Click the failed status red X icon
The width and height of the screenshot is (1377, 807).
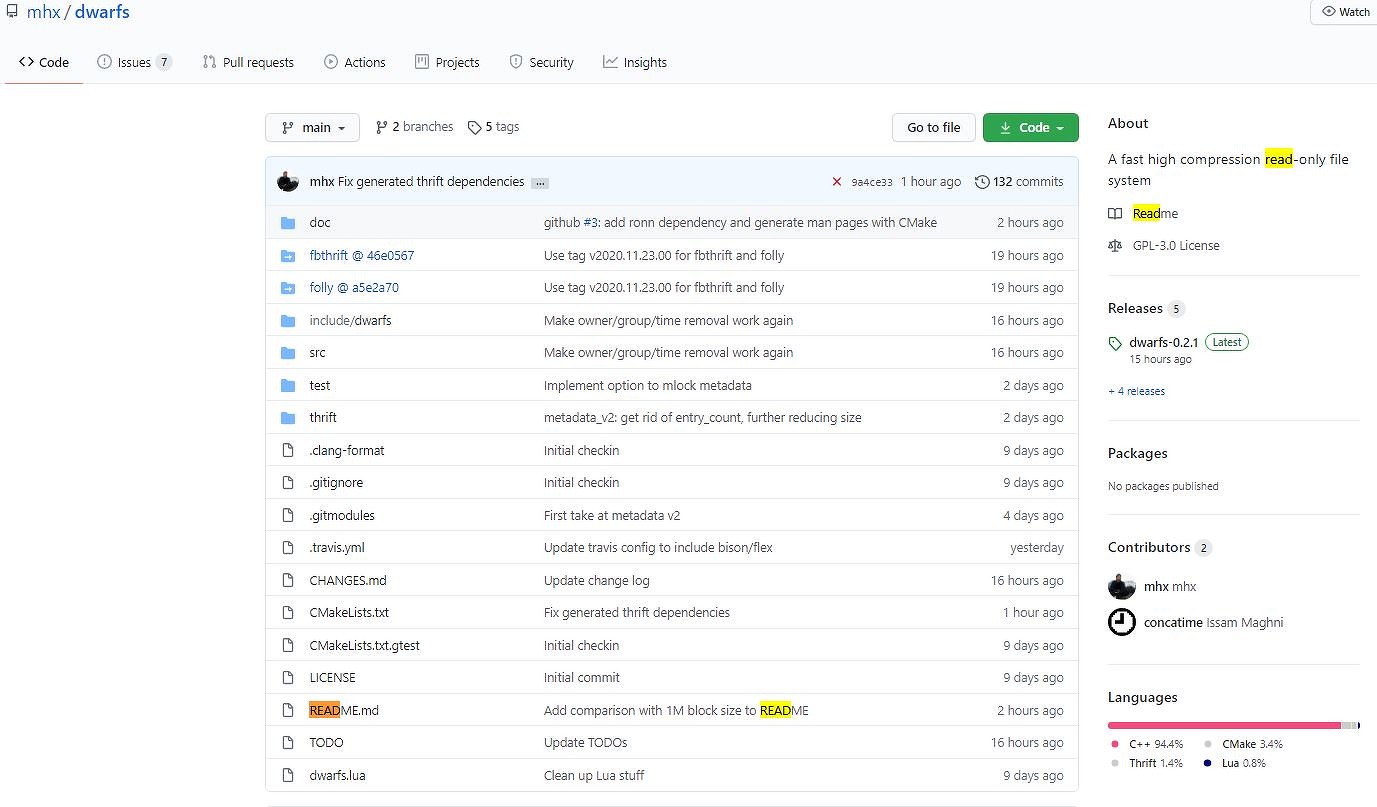click(x=836, y=182)
